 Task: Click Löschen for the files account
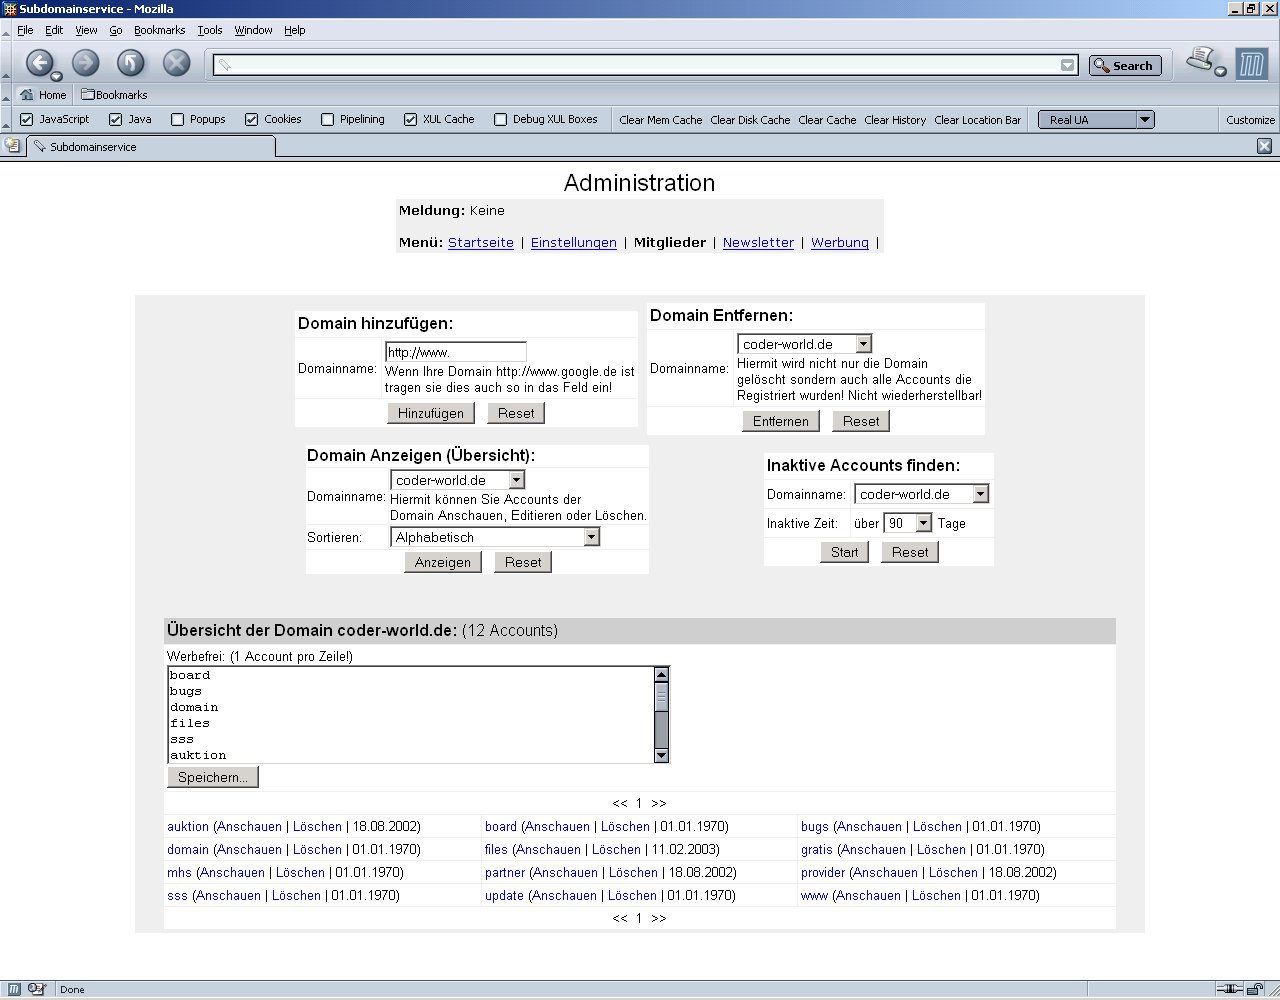[616, 849]
